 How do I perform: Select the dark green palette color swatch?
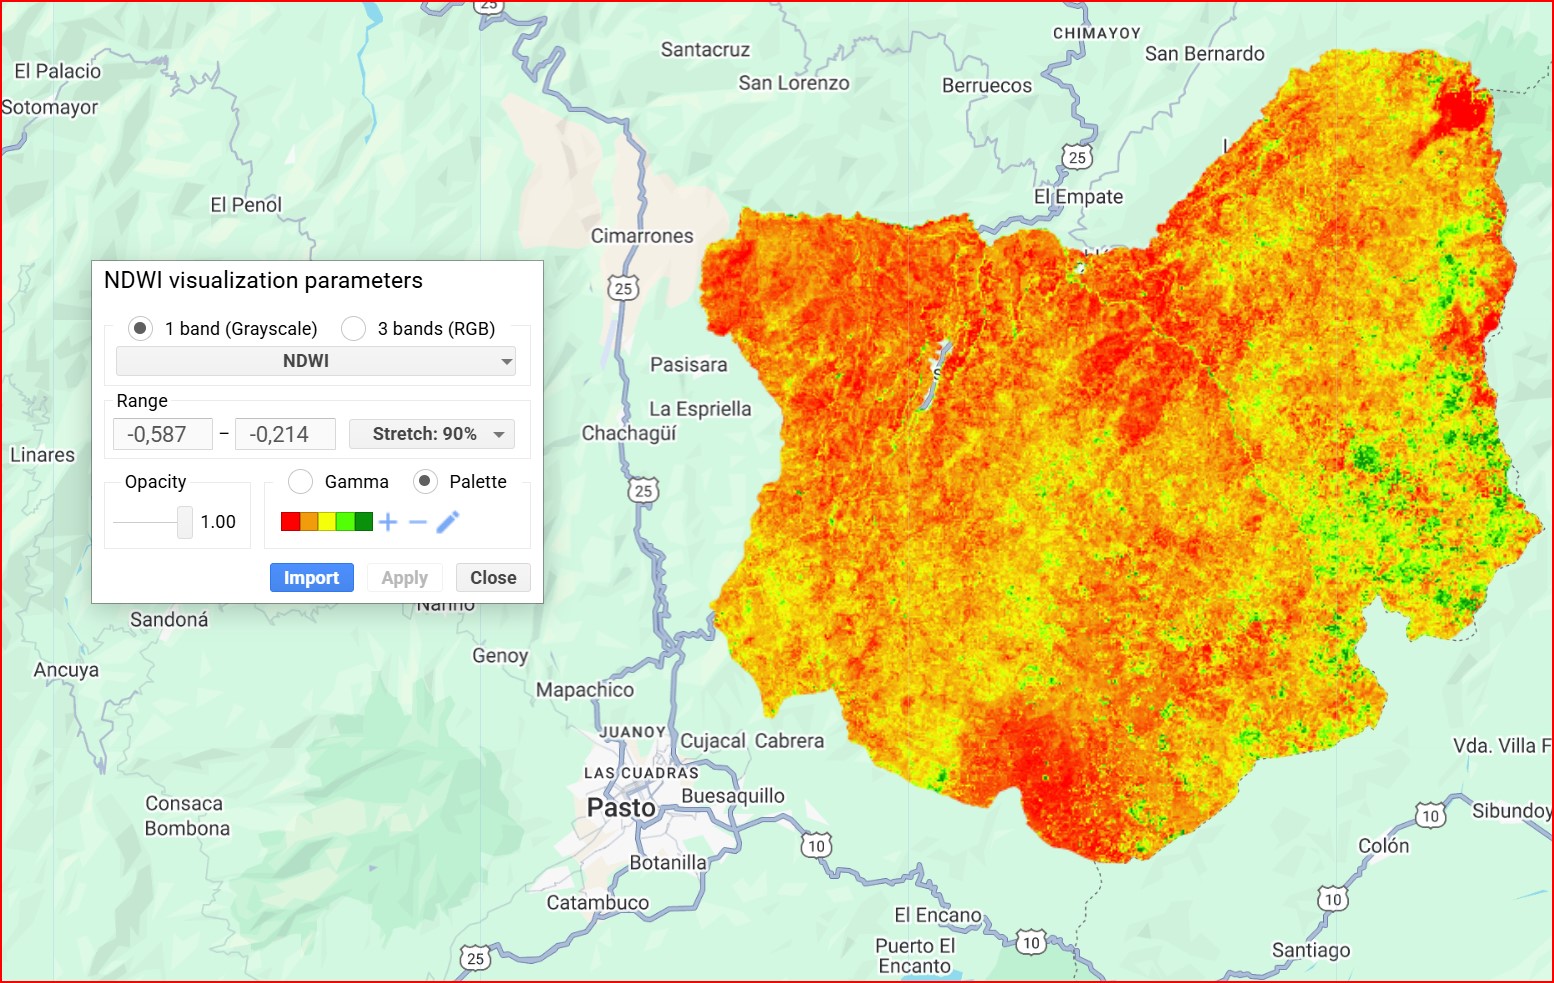364,522
